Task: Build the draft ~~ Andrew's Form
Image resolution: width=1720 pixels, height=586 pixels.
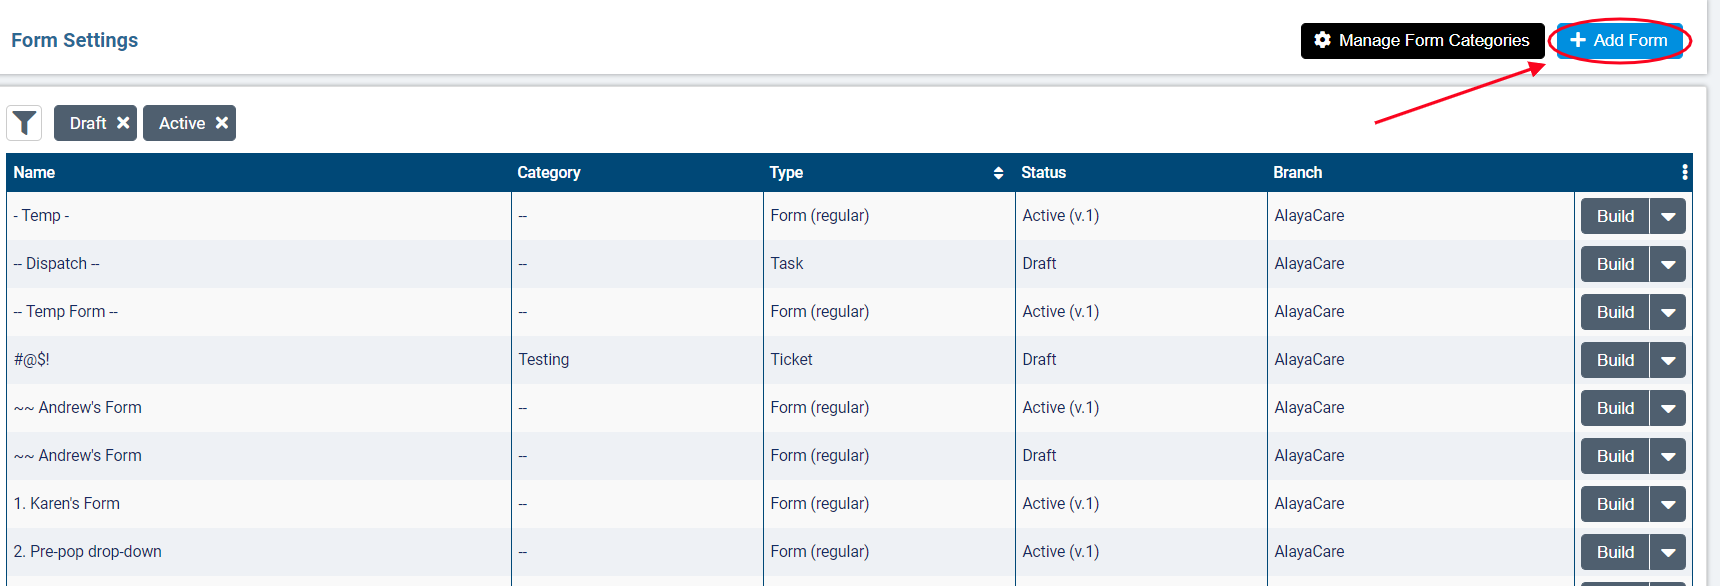Action: pos(1614,456)
